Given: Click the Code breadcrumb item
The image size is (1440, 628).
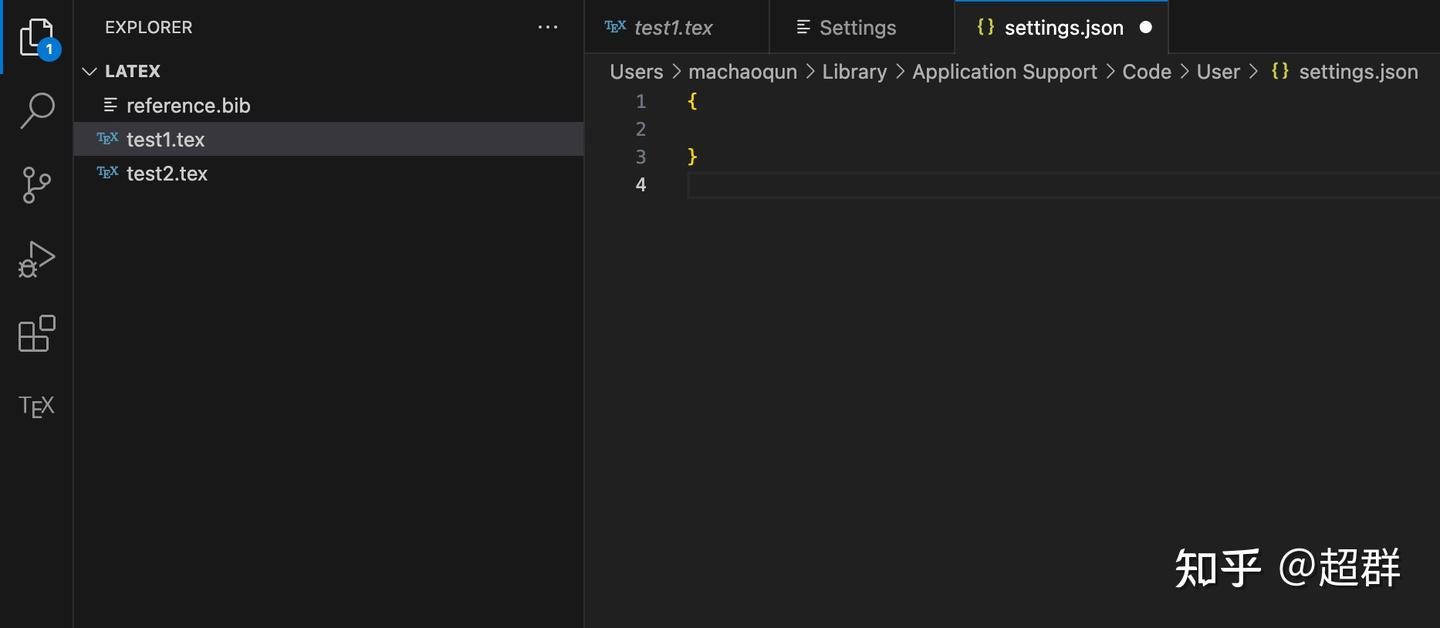Looking at the screenshot, I should click(1146, 71).
